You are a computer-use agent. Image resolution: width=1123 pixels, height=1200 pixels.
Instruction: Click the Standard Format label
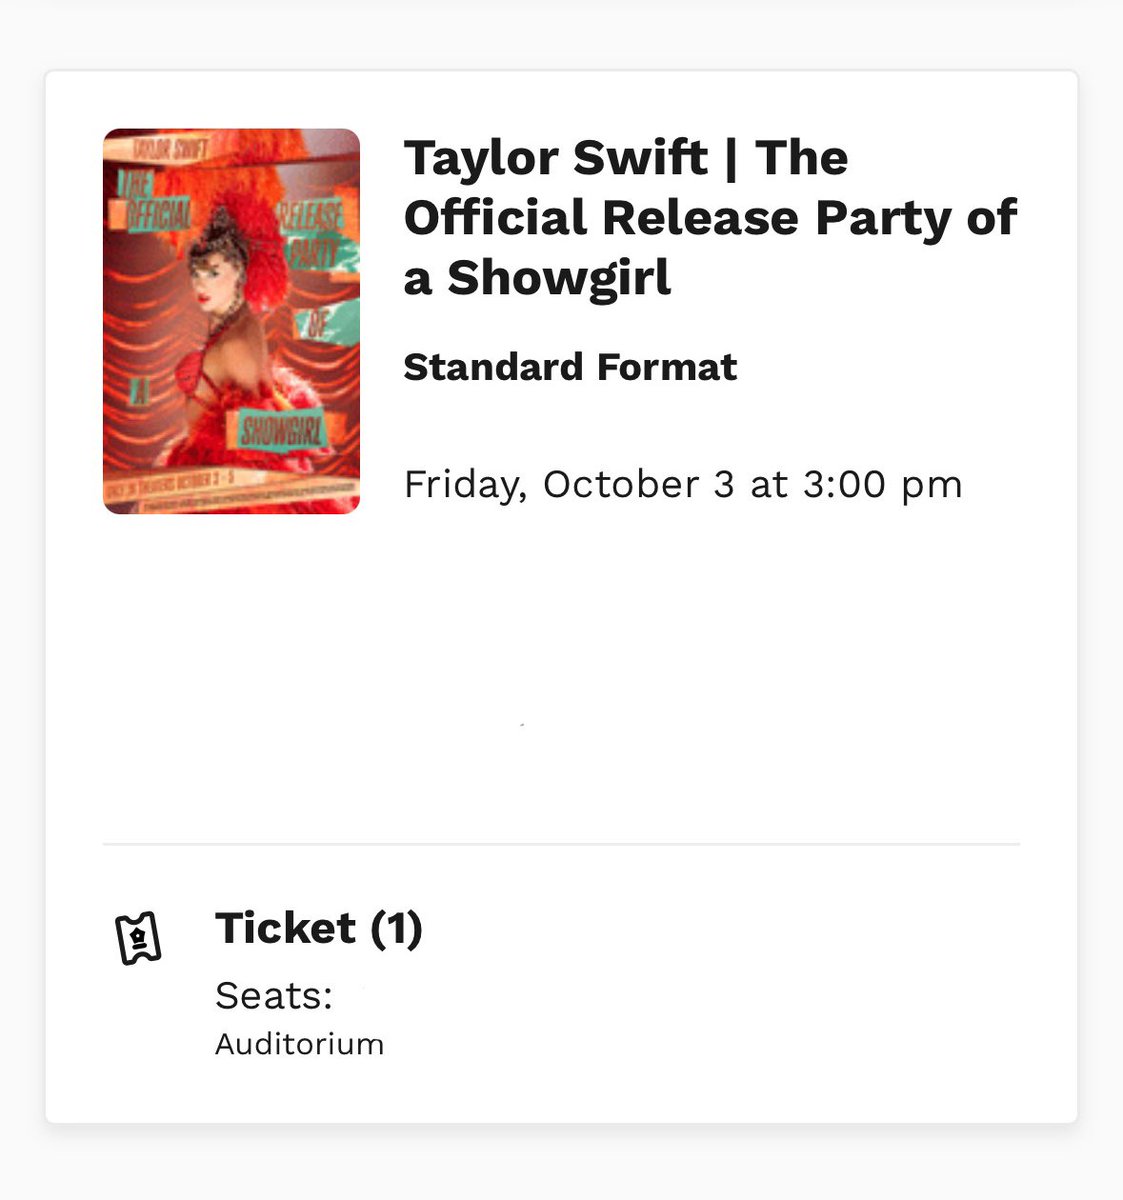tap(570, 367)
